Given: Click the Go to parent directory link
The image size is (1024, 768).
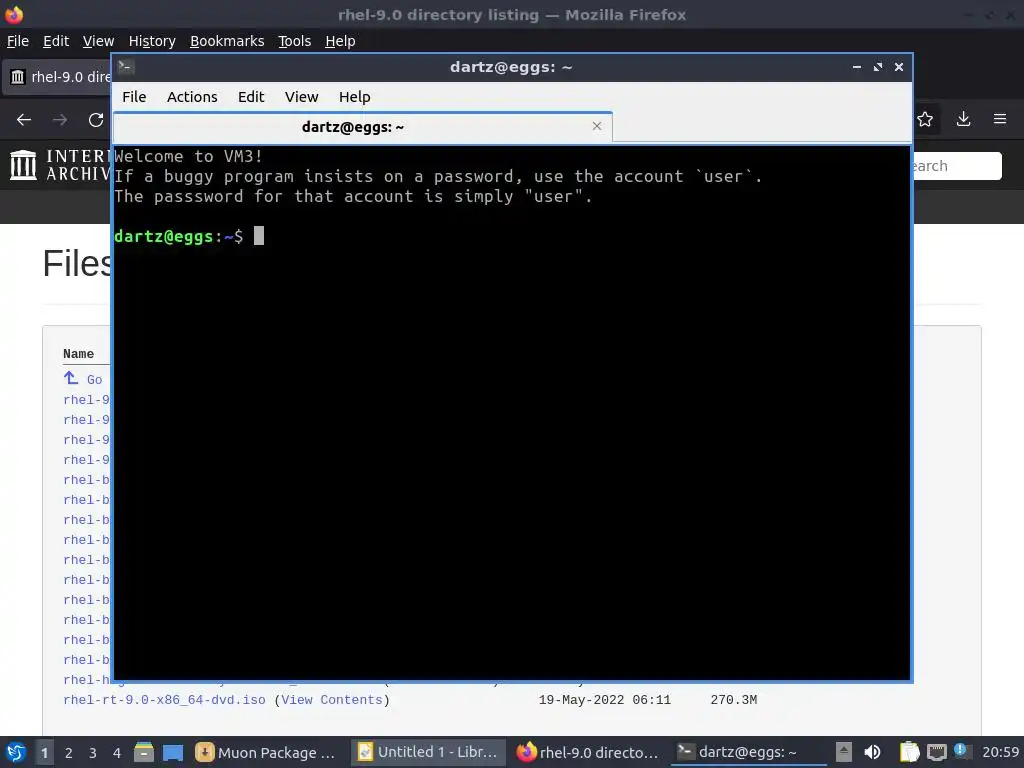Looking at the screenshot, I should click(84, 379).
